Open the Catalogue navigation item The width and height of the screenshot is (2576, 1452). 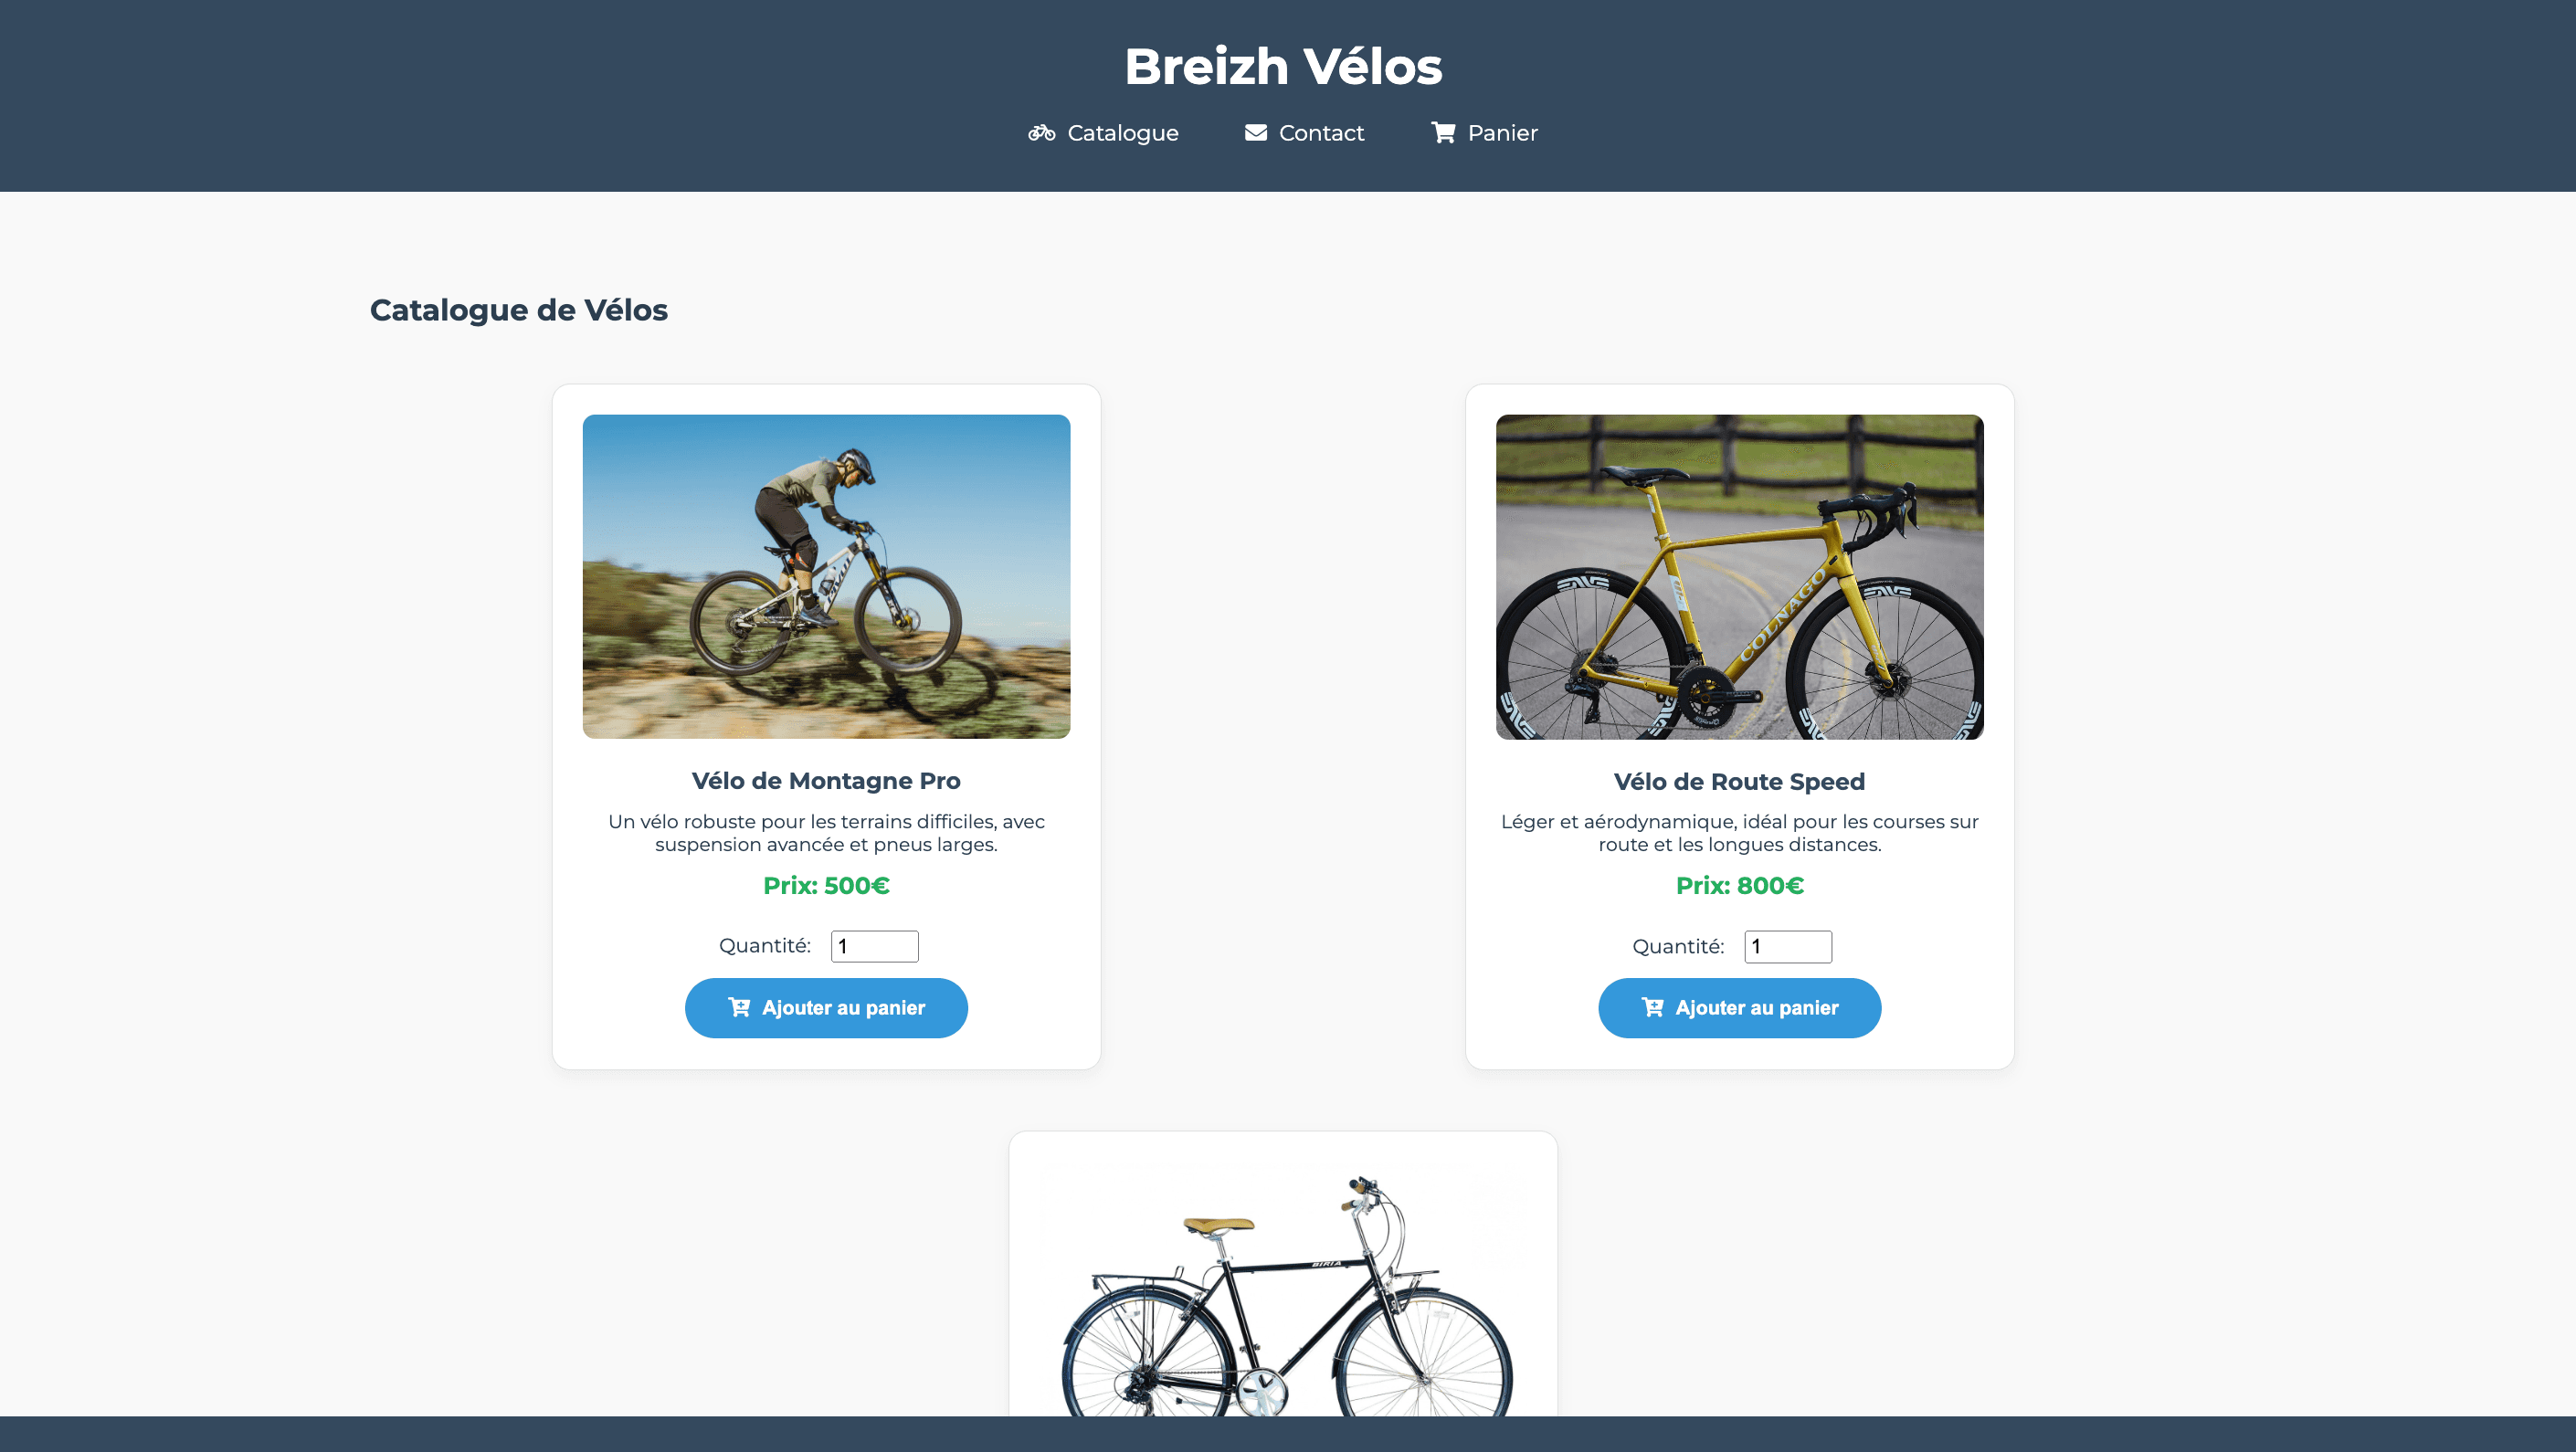click(x=1122, y=132)
